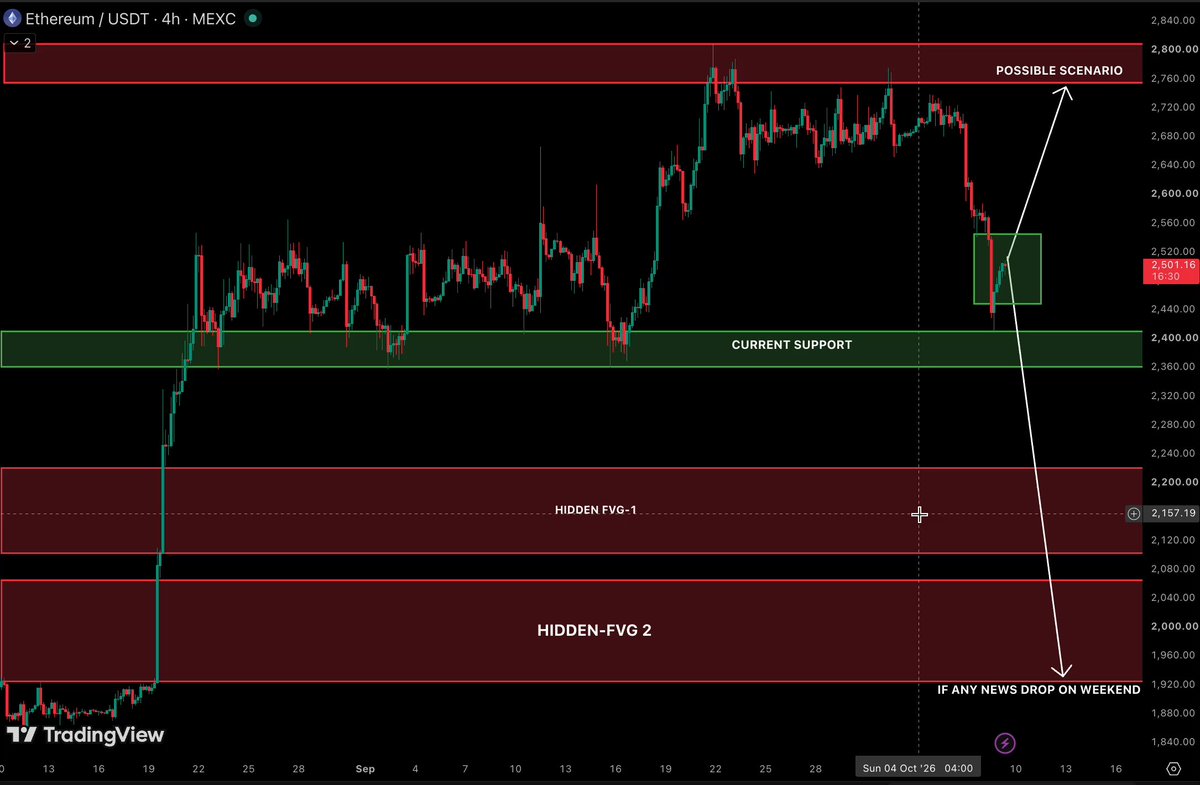Click the 1,960.00 price axis label
1200x785 pixels.
[1174, 656]
